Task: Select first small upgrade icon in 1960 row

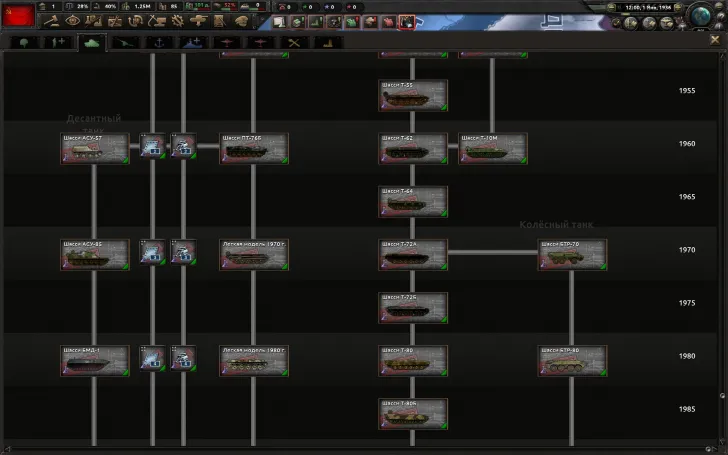Action: [153, 146]
